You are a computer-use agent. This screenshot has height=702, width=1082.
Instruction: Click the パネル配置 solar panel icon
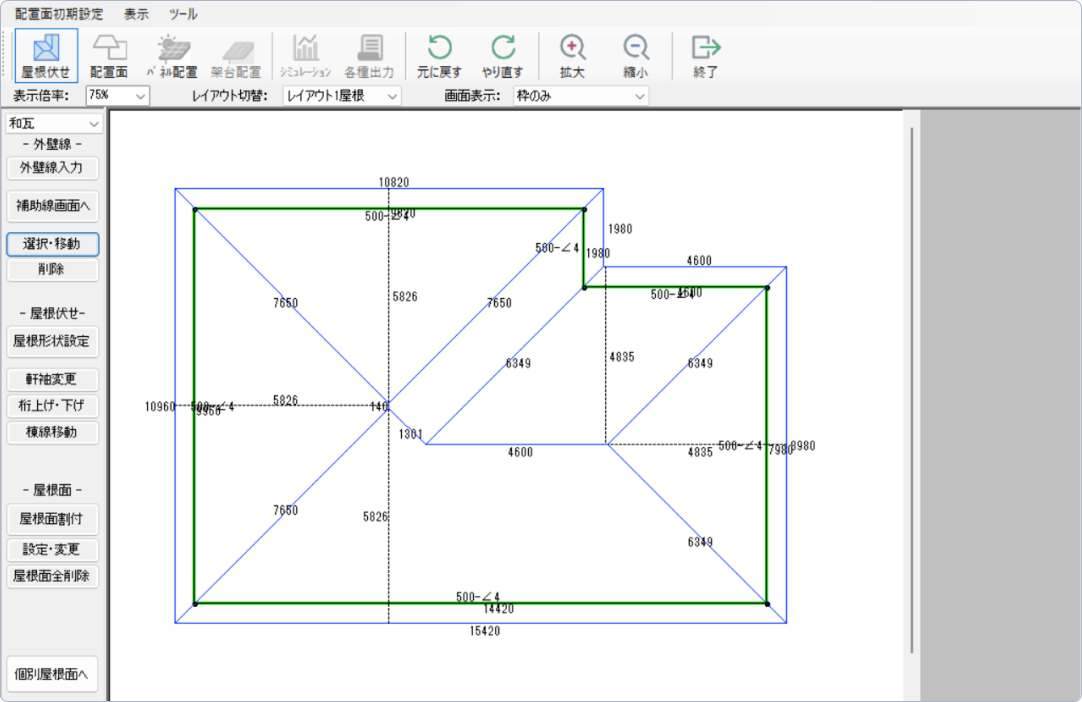tap(172, 56)
